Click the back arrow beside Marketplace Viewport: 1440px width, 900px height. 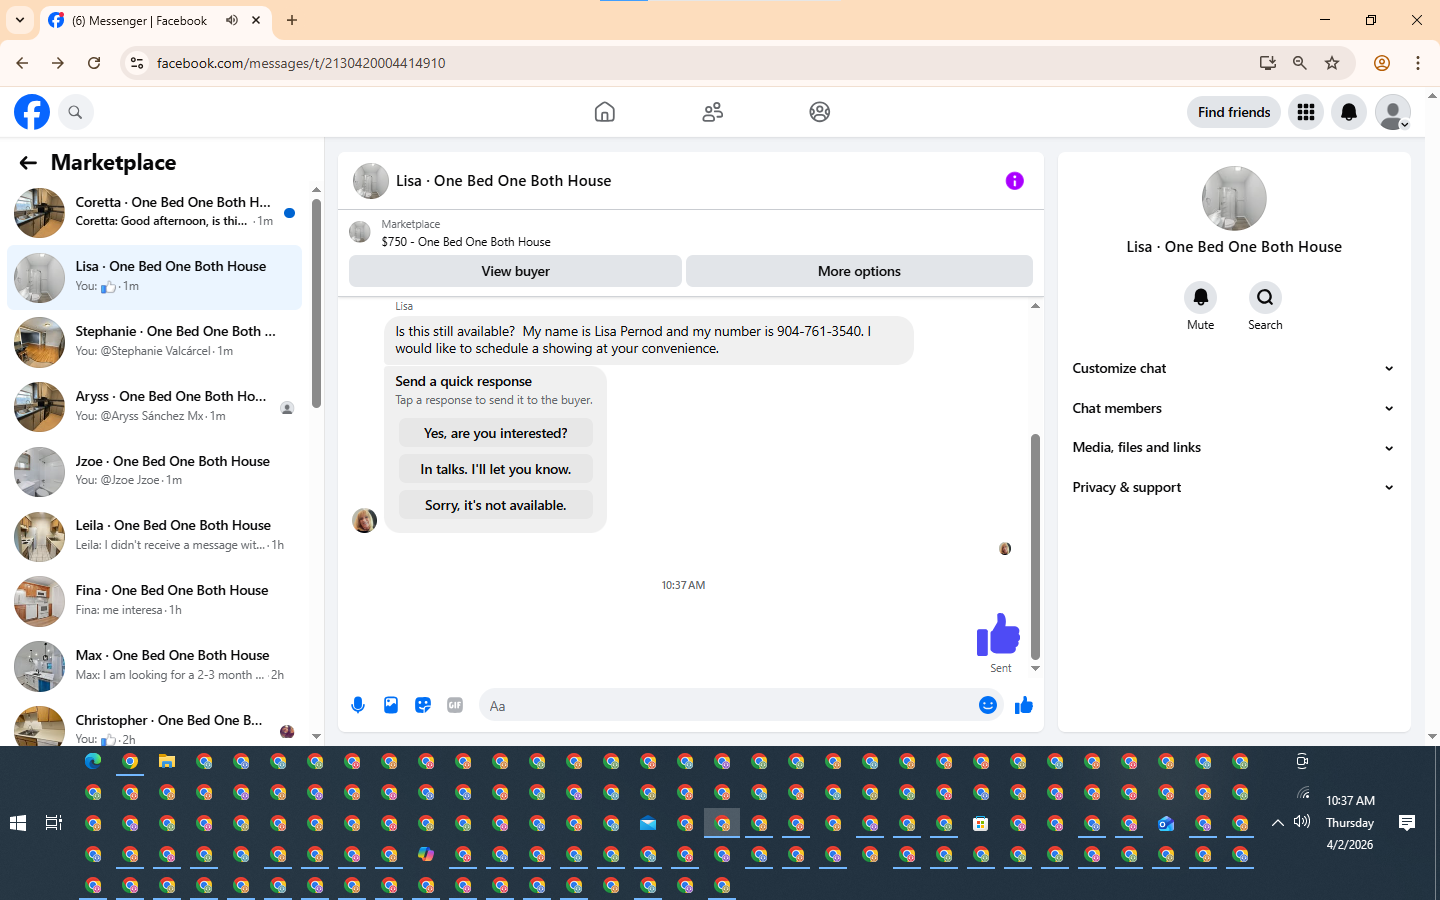[x=28, y=163]
